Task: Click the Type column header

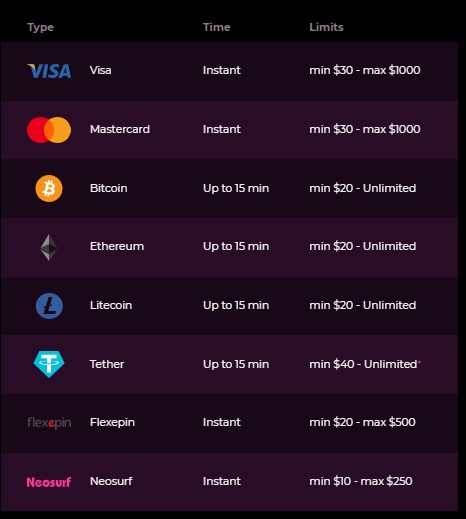Action: pyautogui.click(x=40, y=28)
